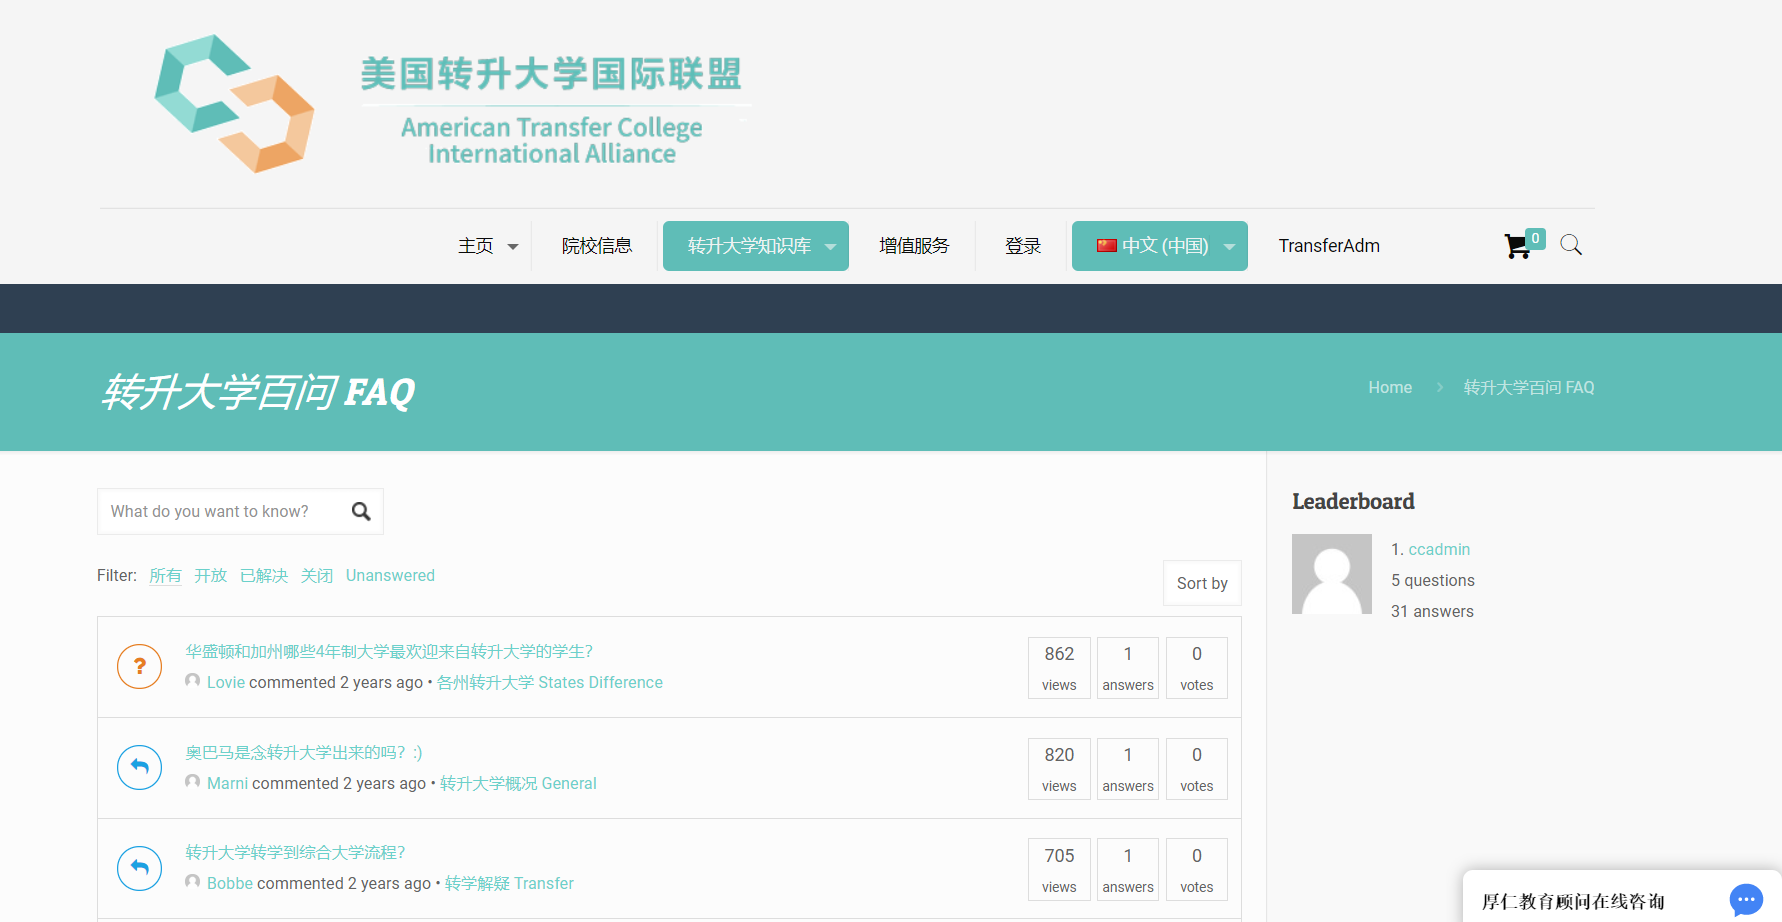Click Marni's small avatar icon

point(193,782)
